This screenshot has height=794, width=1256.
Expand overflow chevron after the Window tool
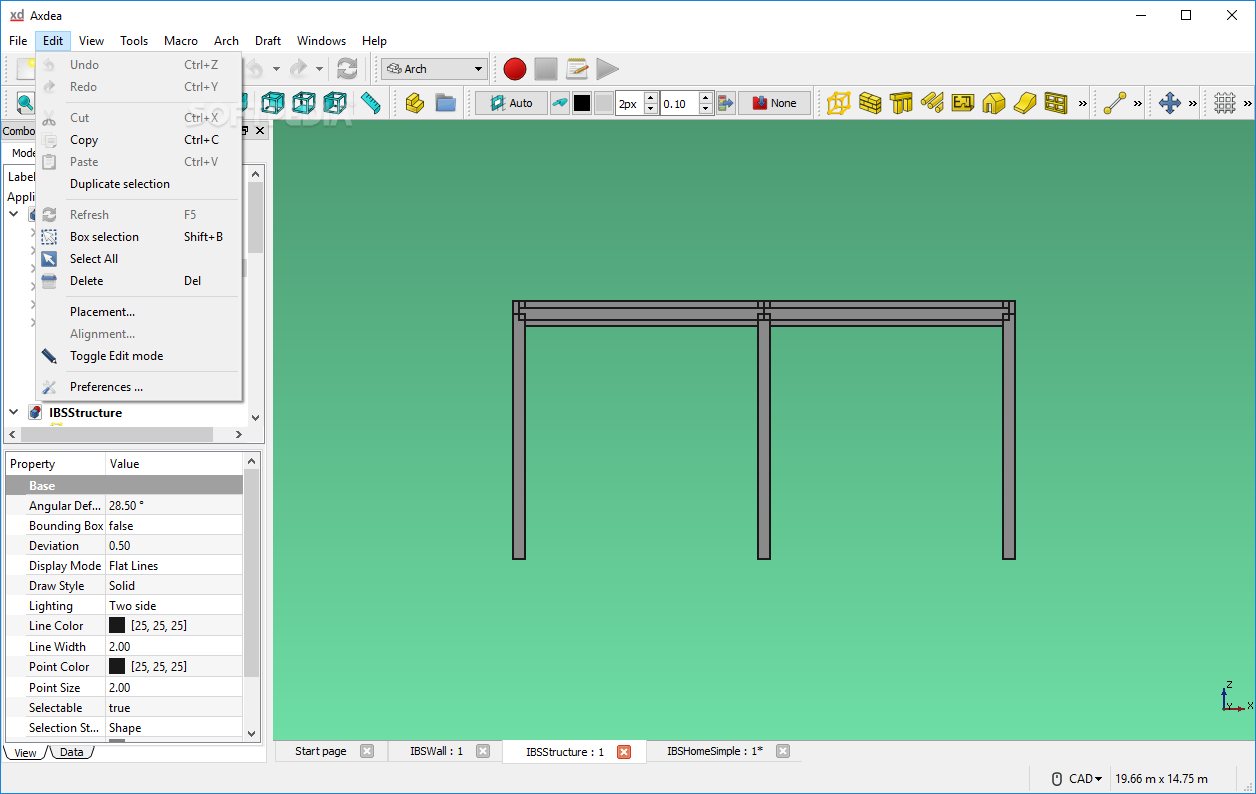tap(1082, 104)
